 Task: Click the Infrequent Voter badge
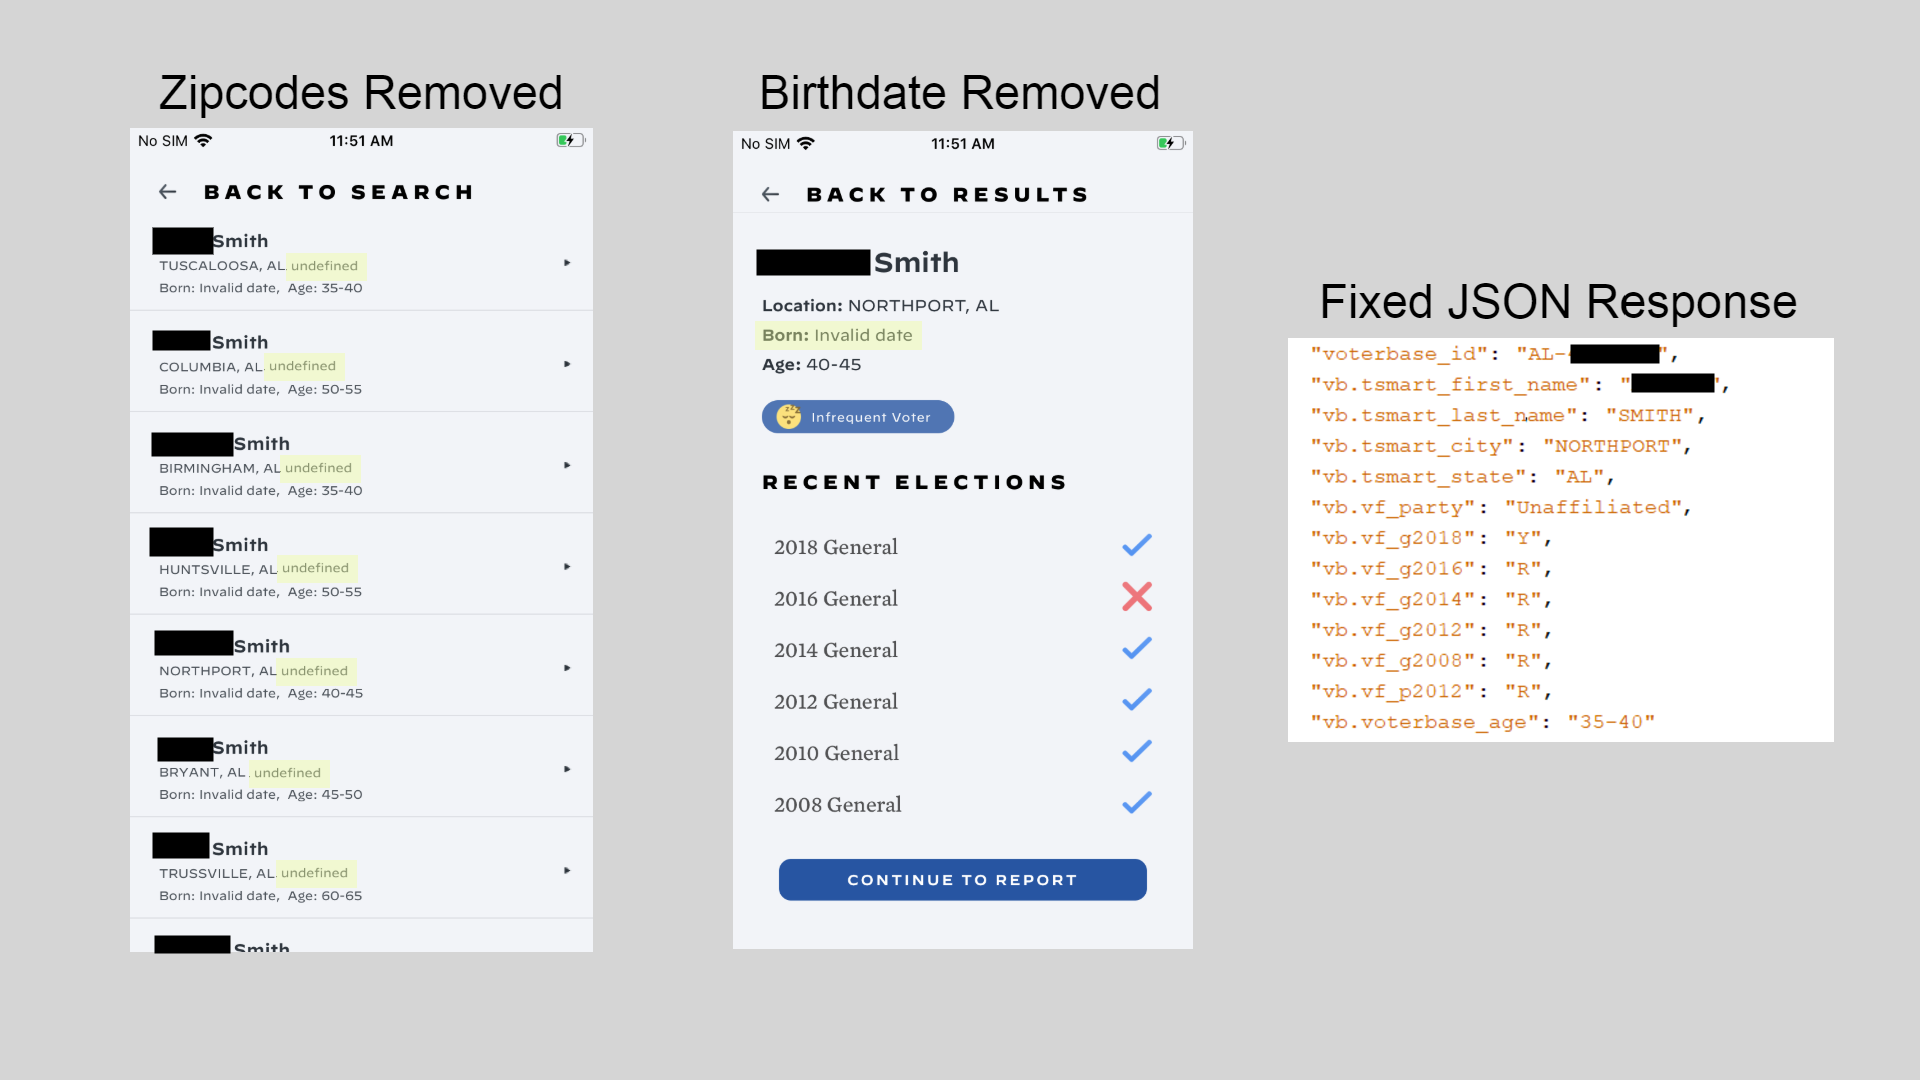(858, 417)
